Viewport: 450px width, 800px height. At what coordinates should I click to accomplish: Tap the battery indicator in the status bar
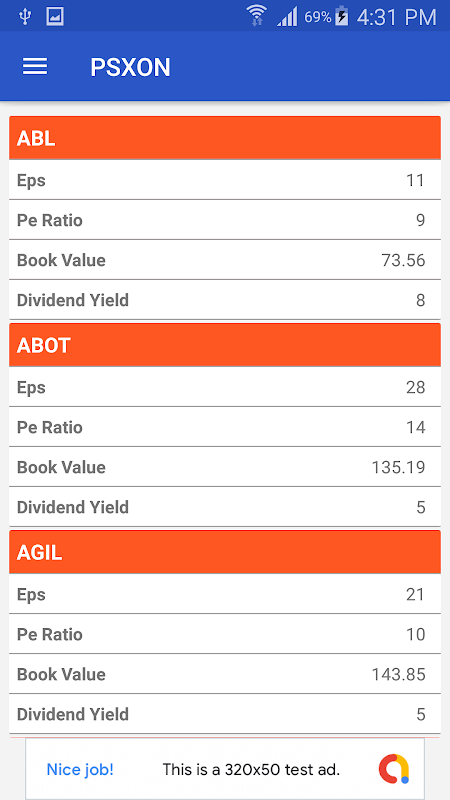[342, 16]
